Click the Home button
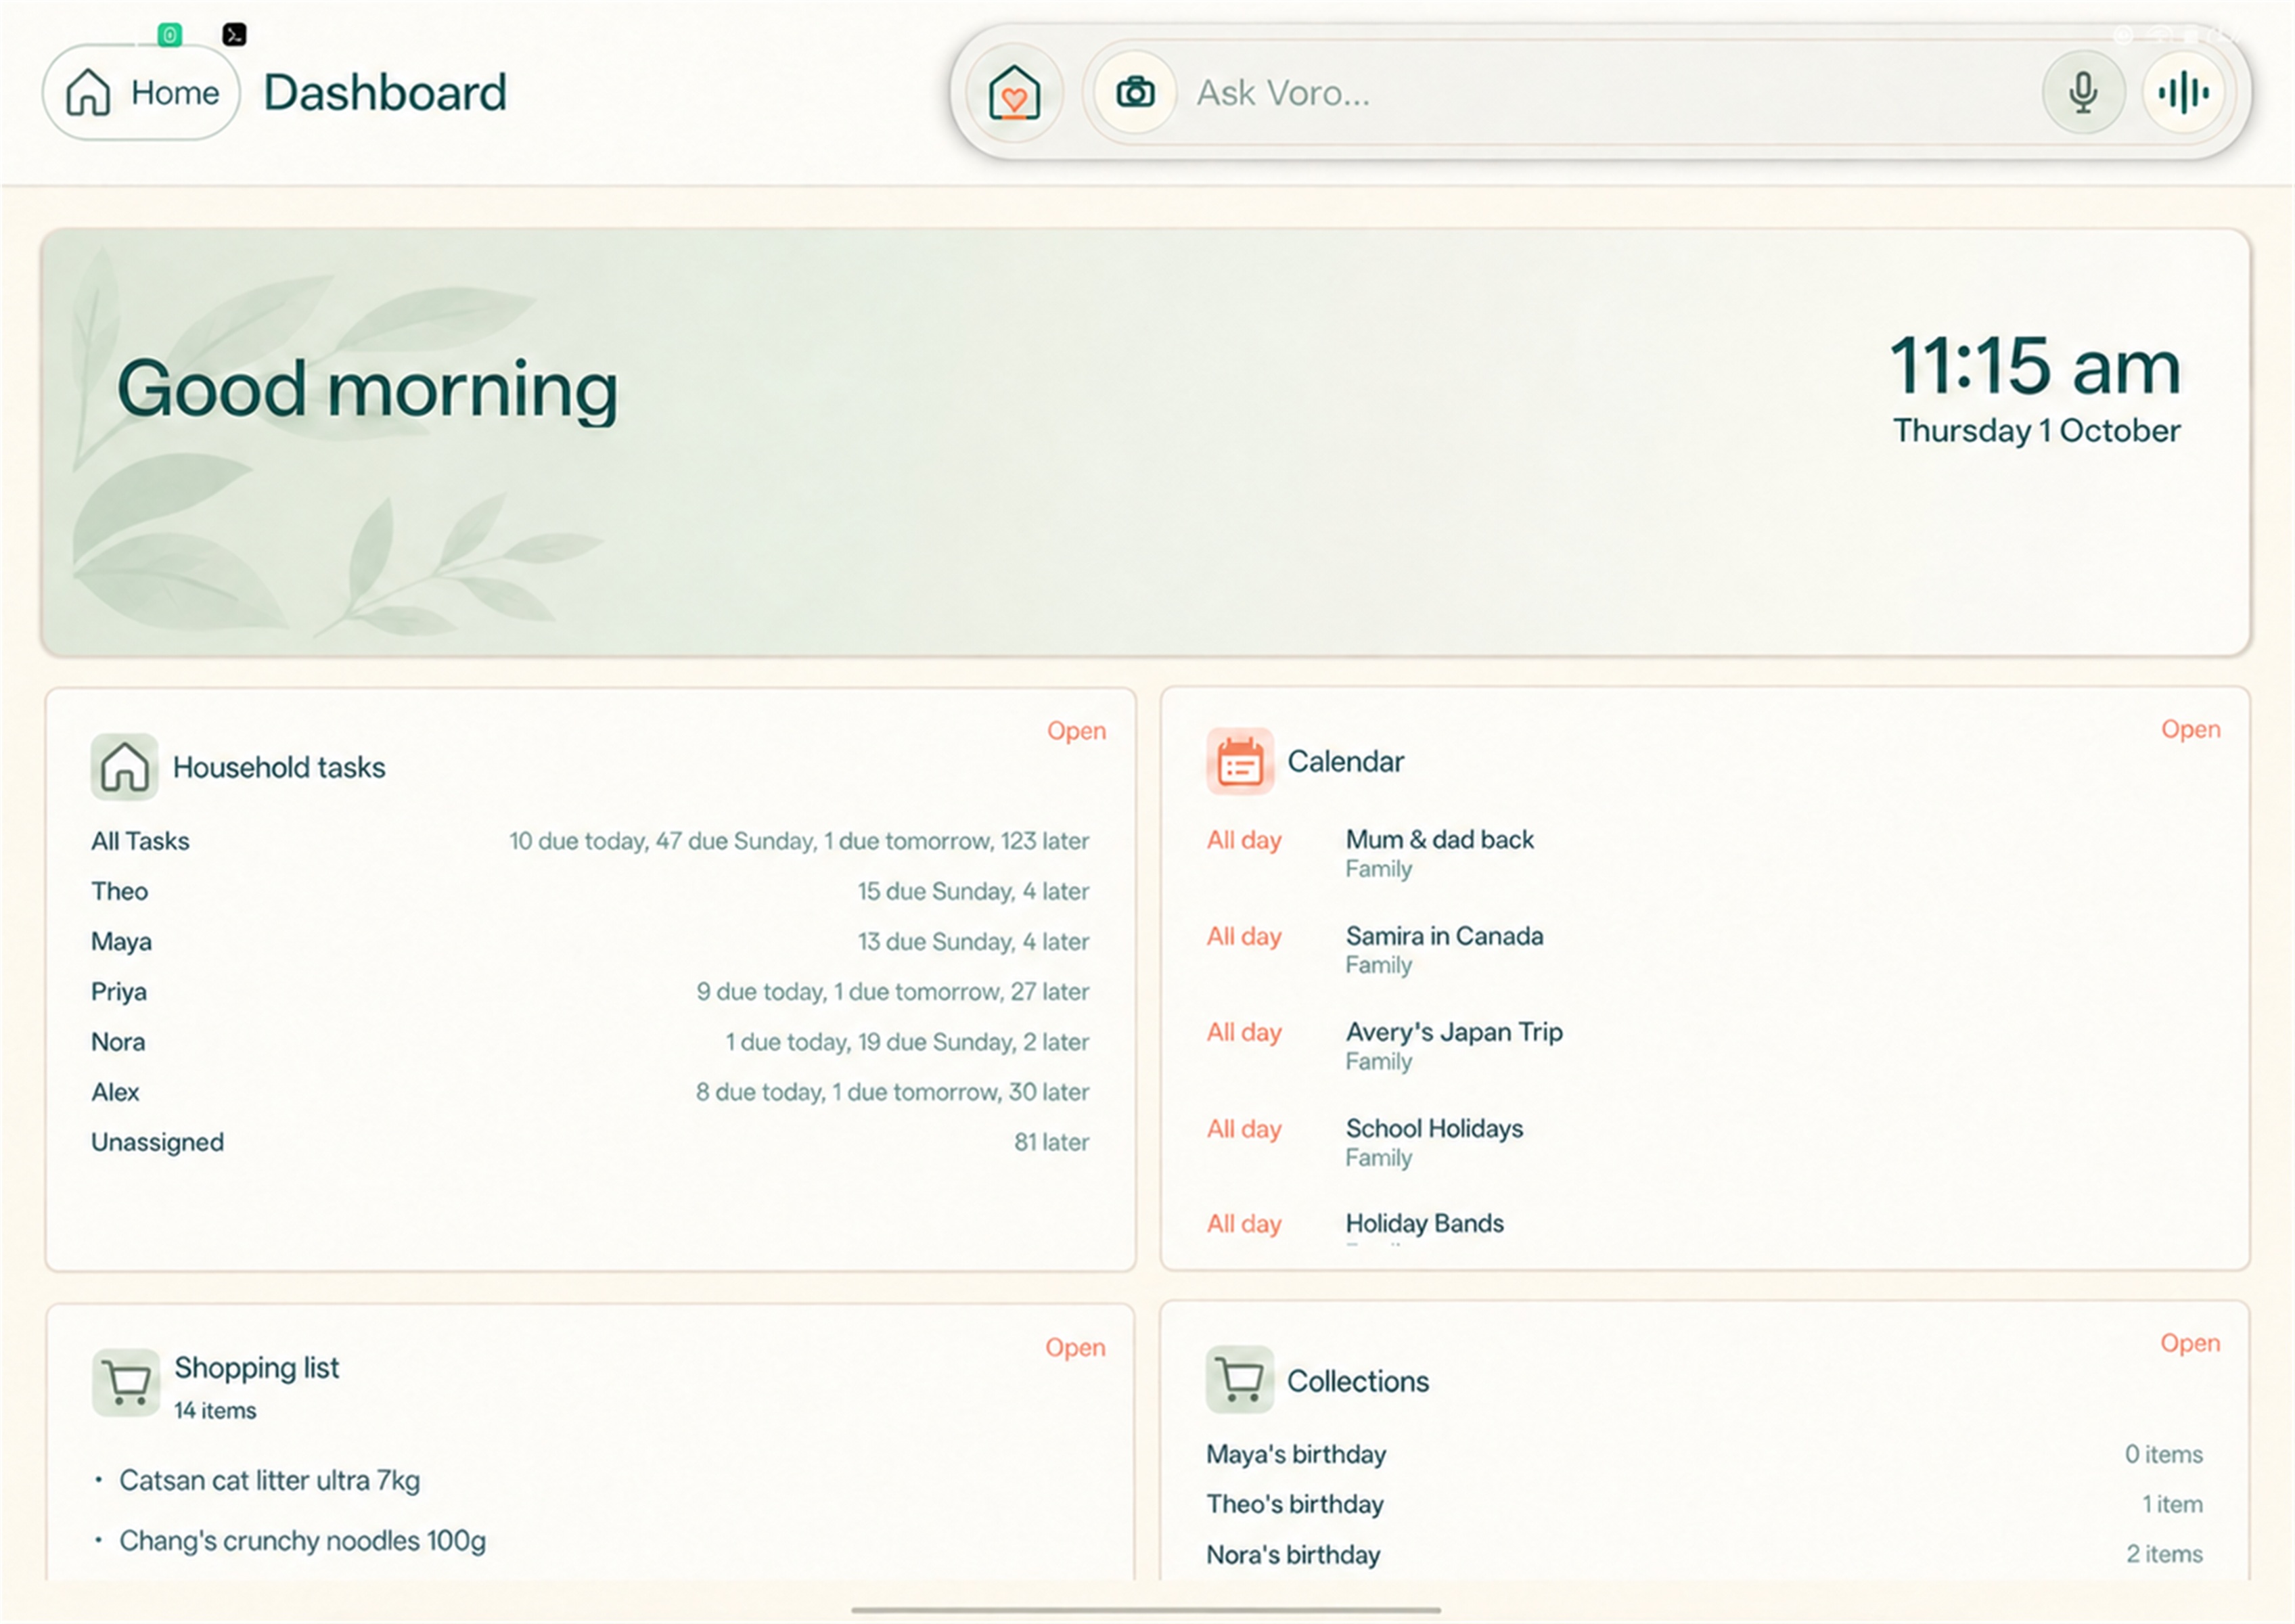This screenshot has height=1624, width=2295. coord(141,93)
